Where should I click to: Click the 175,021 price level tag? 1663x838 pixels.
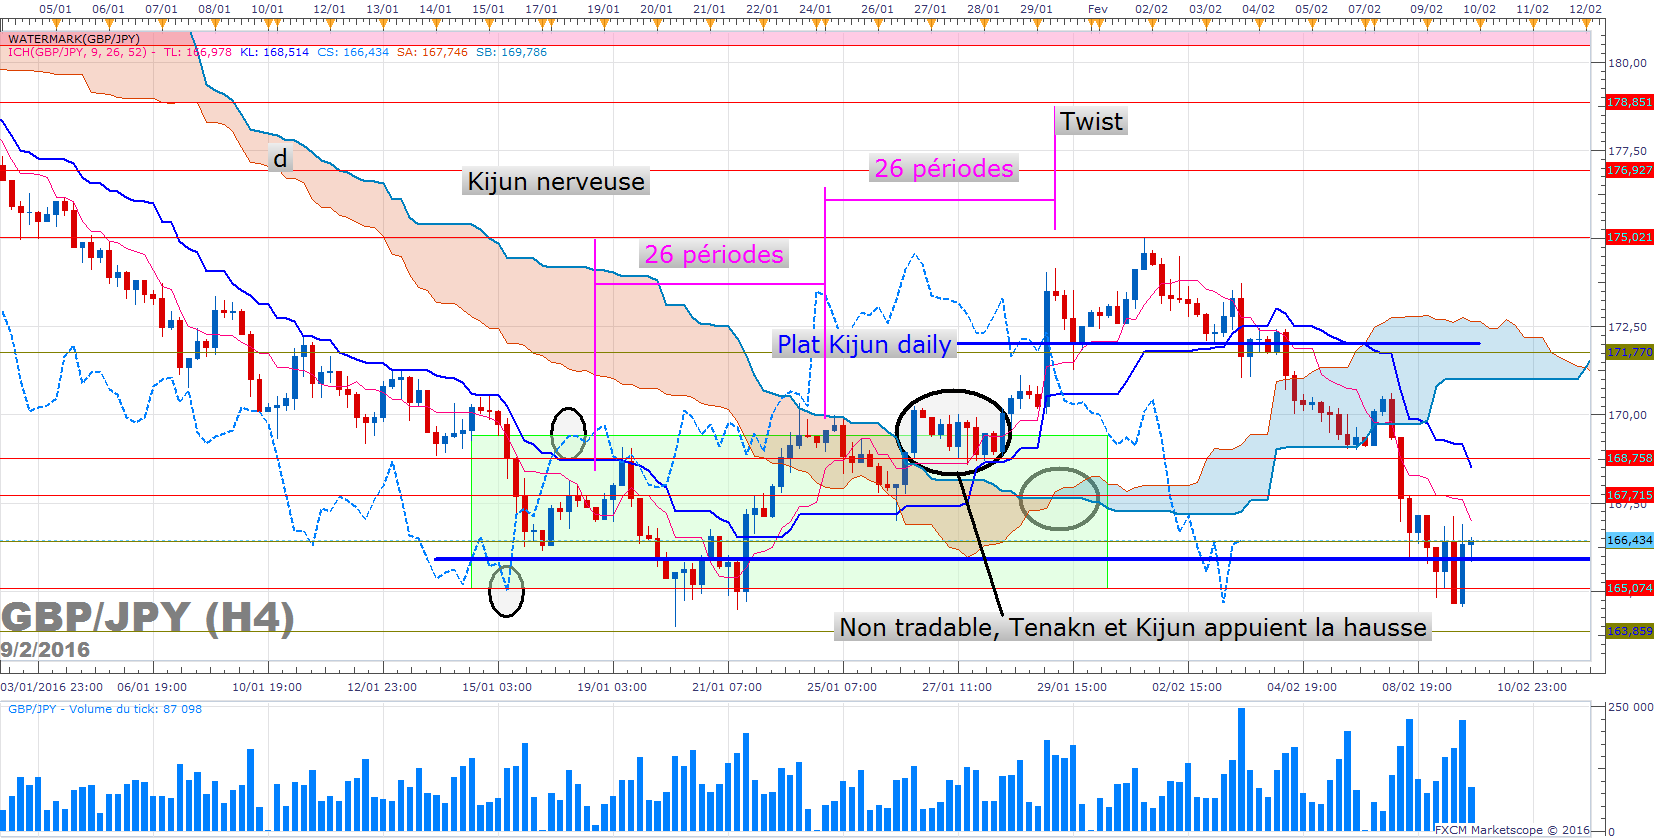coord(1629,237)
